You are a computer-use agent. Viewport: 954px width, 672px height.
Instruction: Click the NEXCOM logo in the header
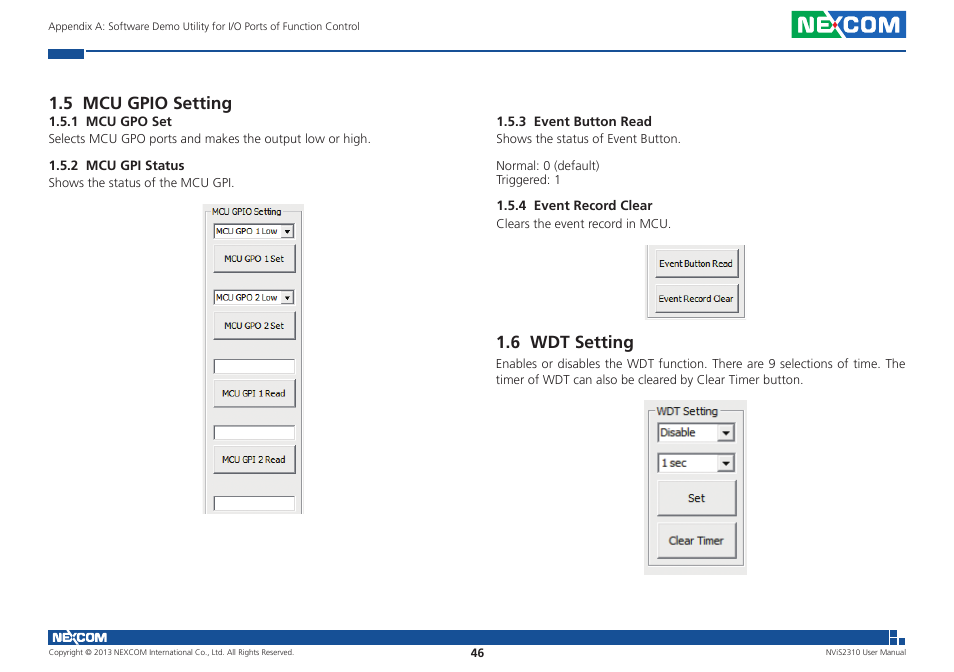point(848,24)
